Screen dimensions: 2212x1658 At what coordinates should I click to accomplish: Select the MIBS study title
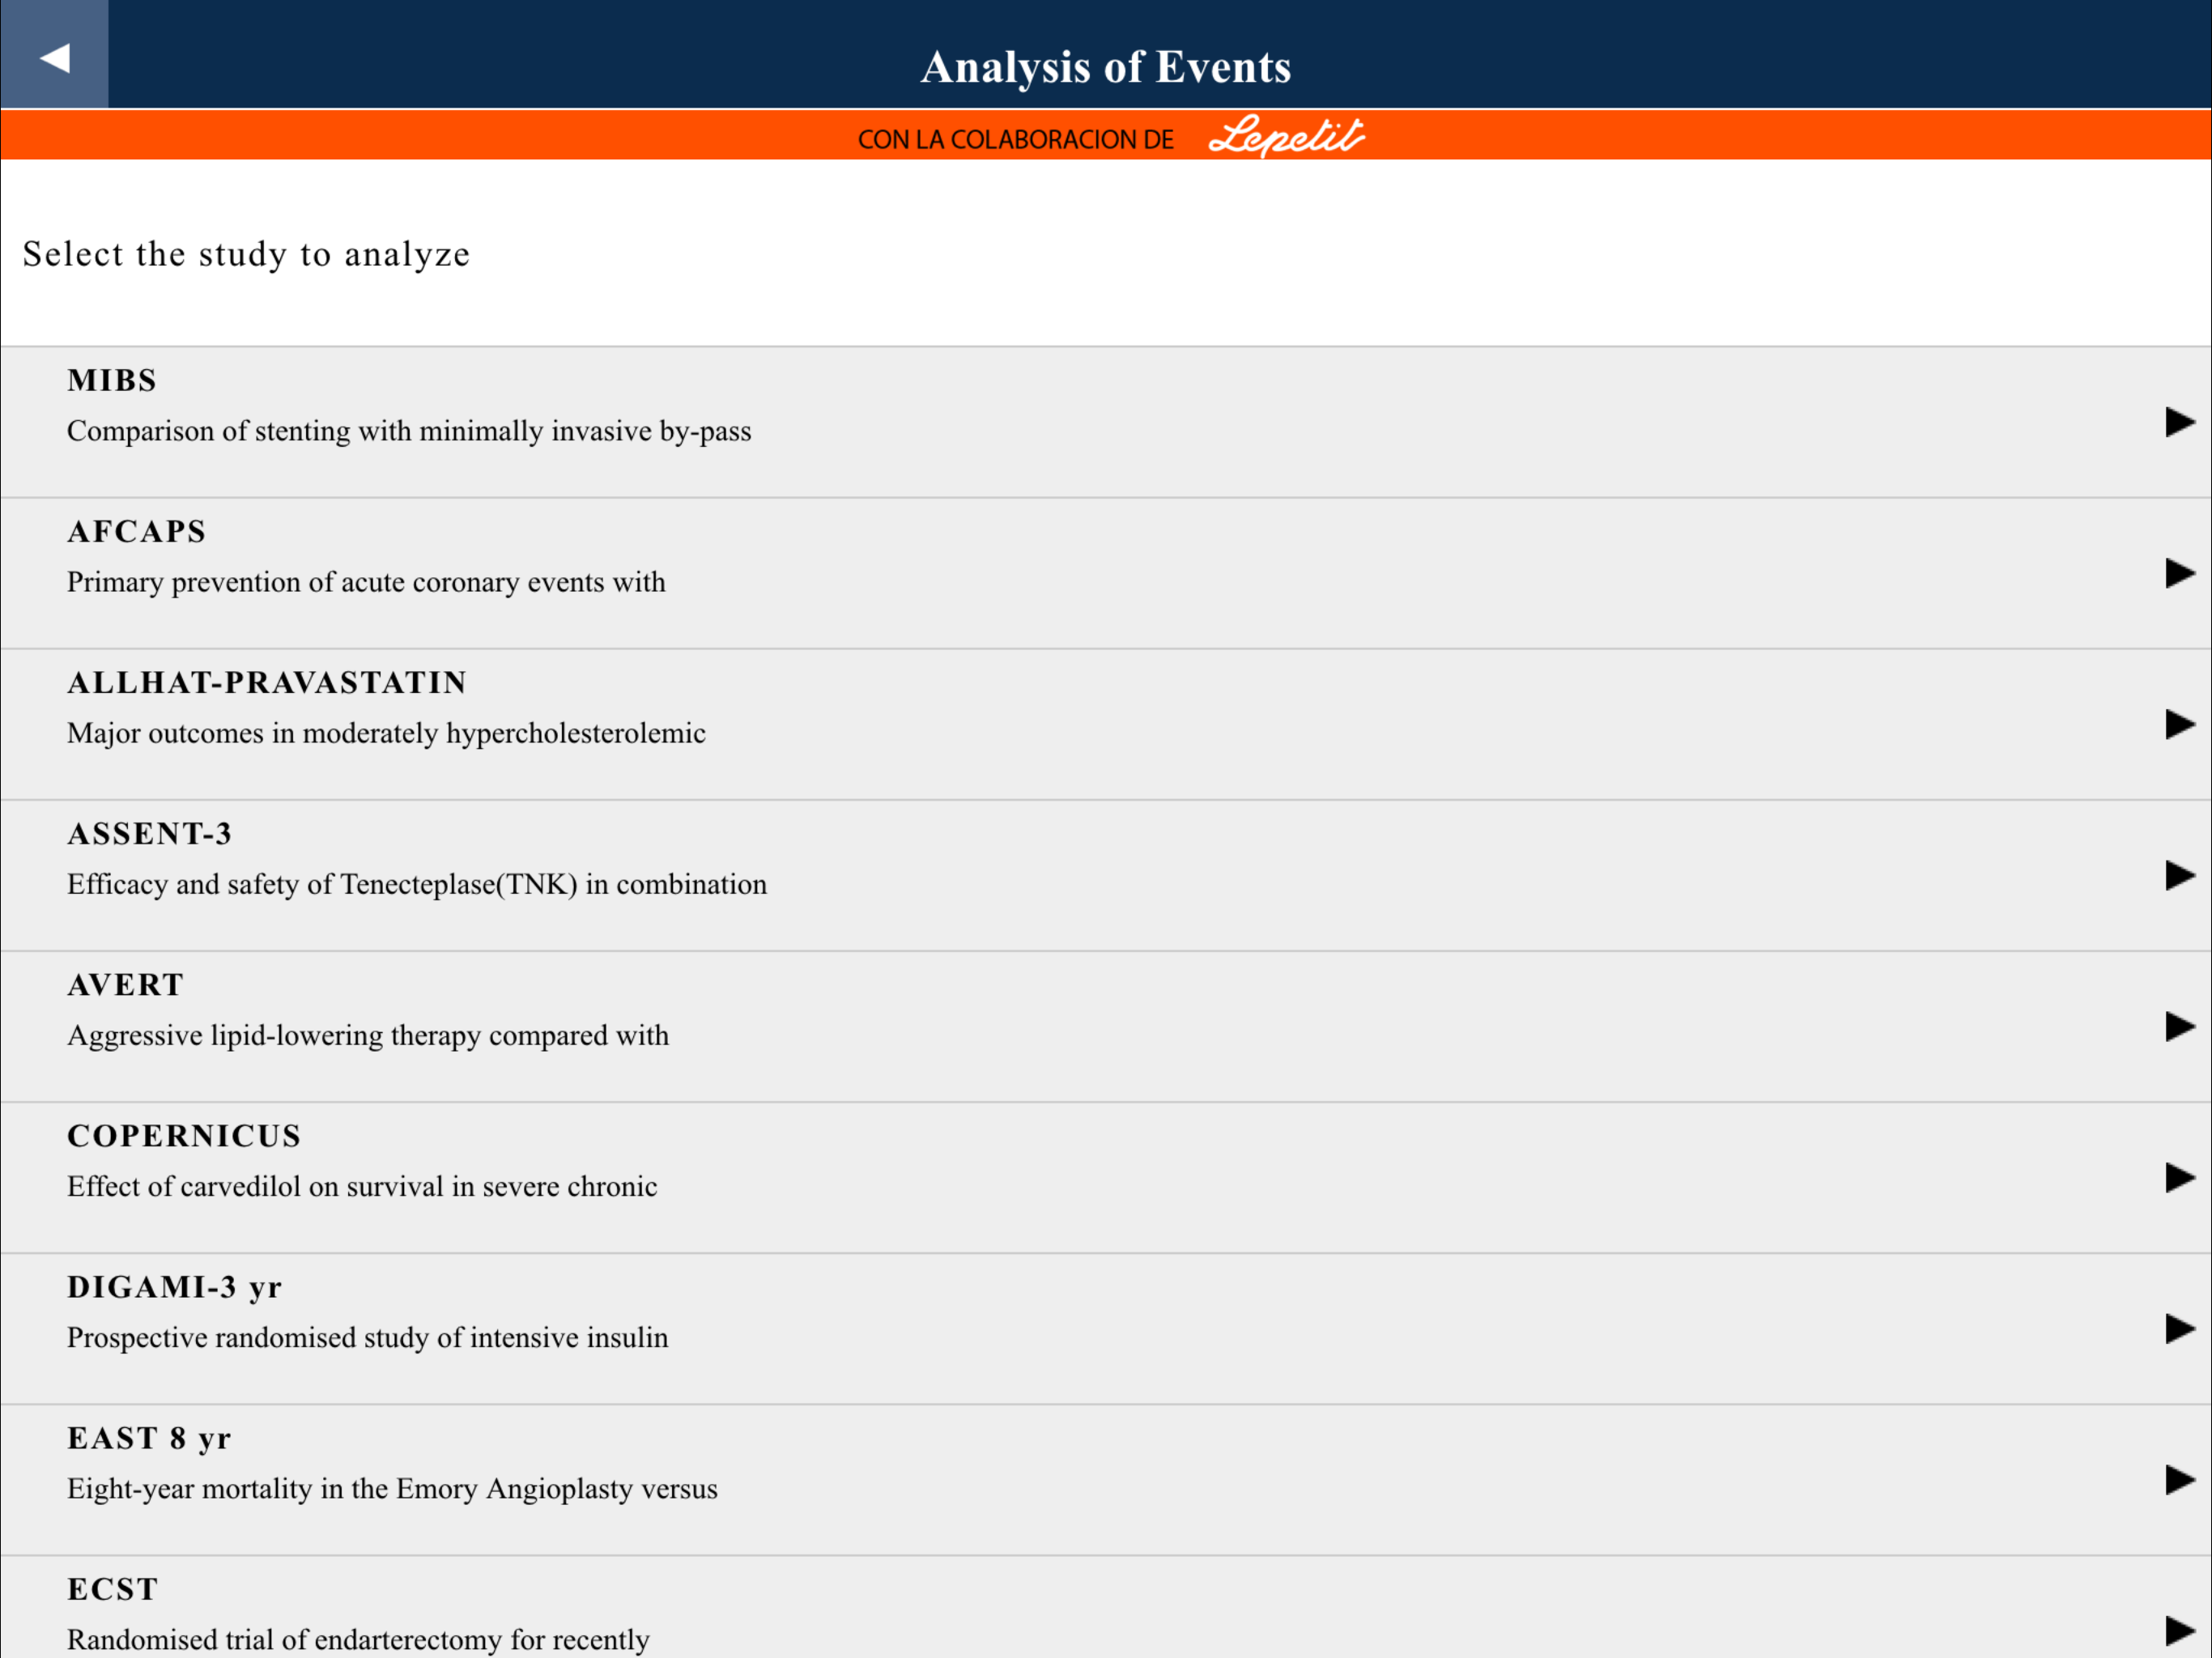(x=112, y=380)
